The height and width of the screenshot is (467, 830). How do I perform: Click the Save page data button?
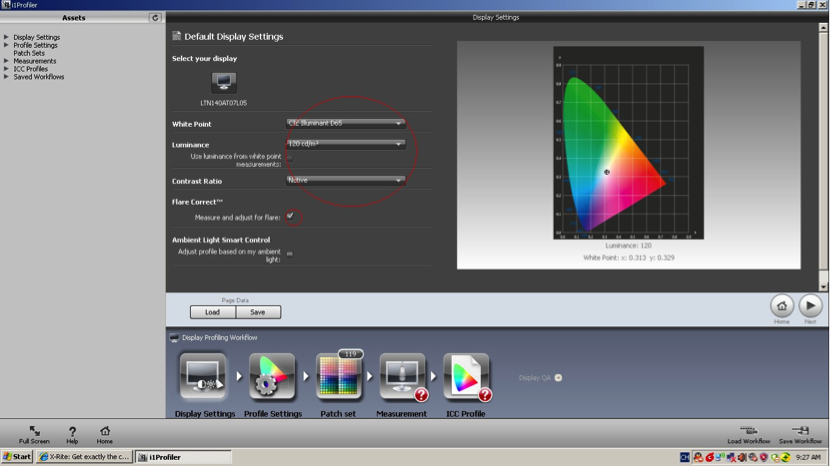tap(258, 312)
